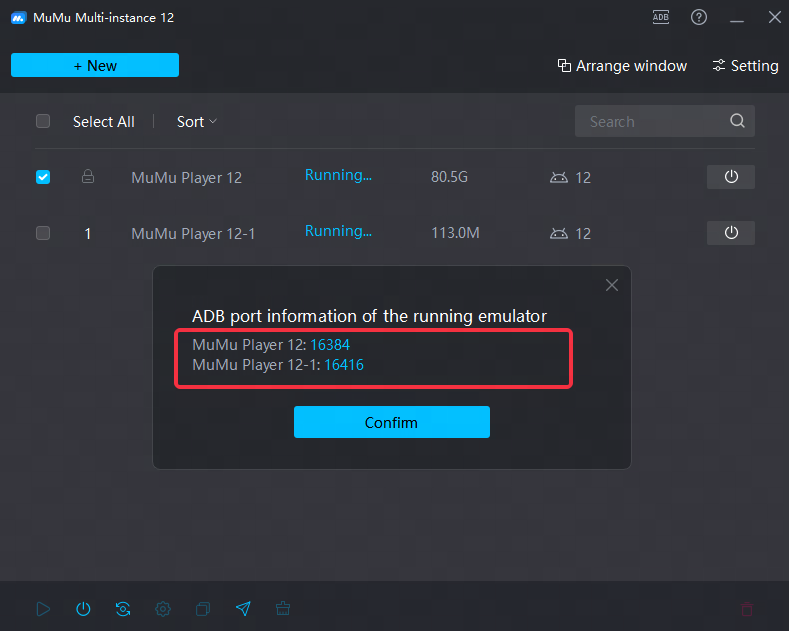The width and height of the screenshot is (789, 631).
Task: Click the 113.0M size value
Action: pyautogui.click(x=455, y=233)
